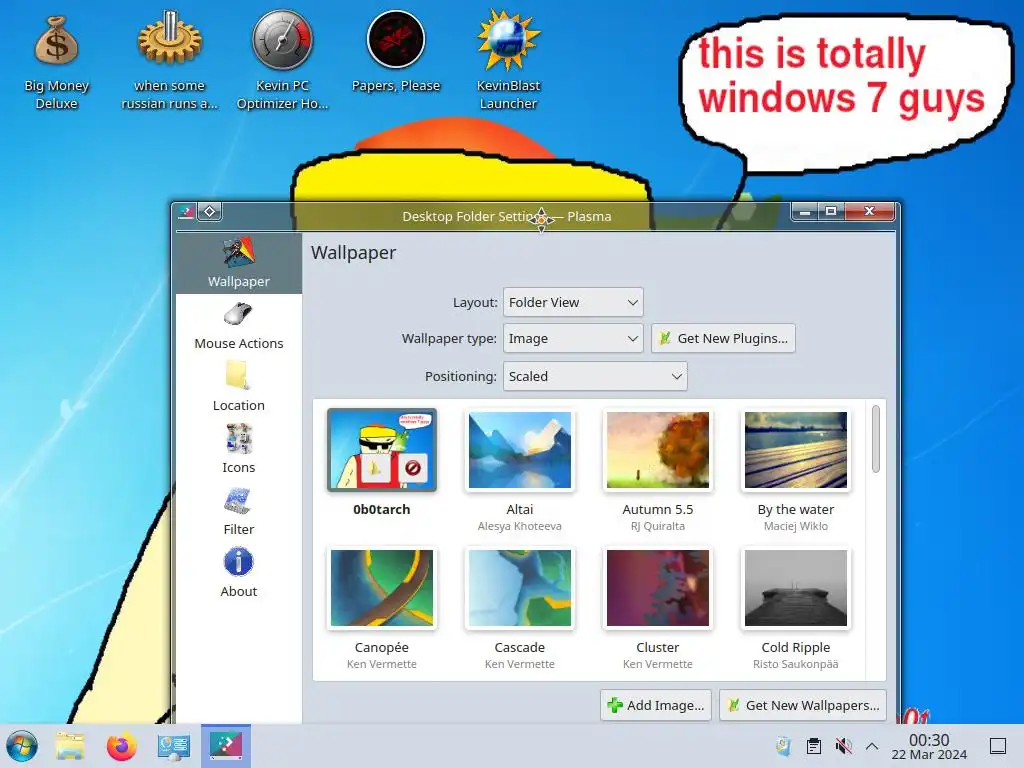1024x768 pixels.
Task: Open the system settings taskbar icon
Action: [174, 746]
